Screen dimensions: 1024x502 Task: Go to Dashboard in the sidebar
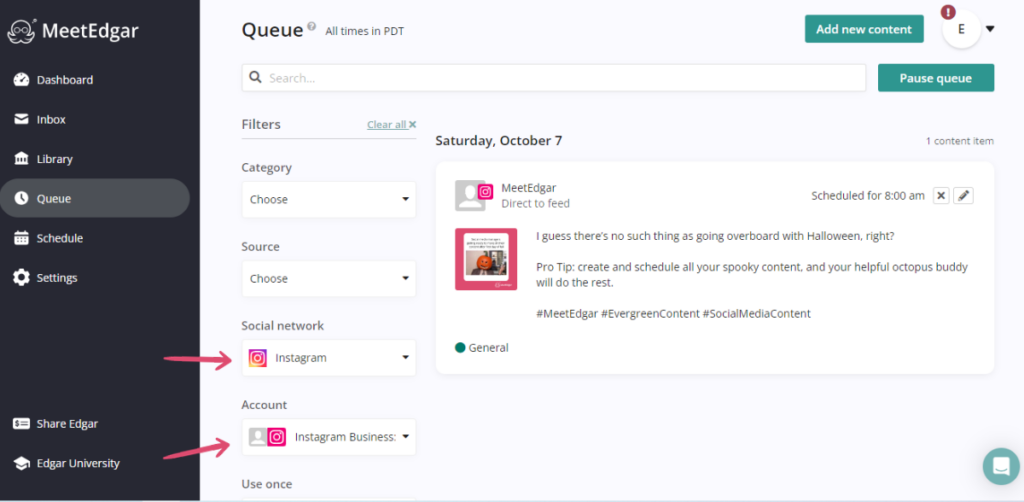[64, 80]
